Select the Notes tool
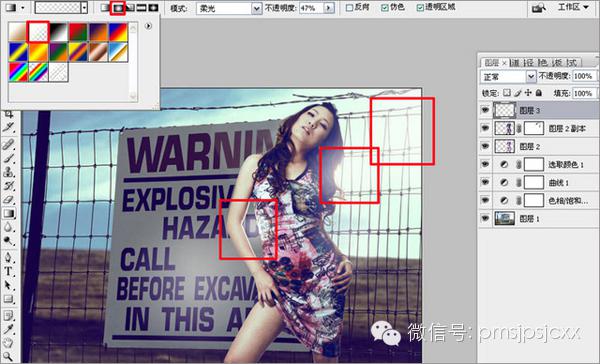The width and height of the screenshot is (600, 364). 8,315
